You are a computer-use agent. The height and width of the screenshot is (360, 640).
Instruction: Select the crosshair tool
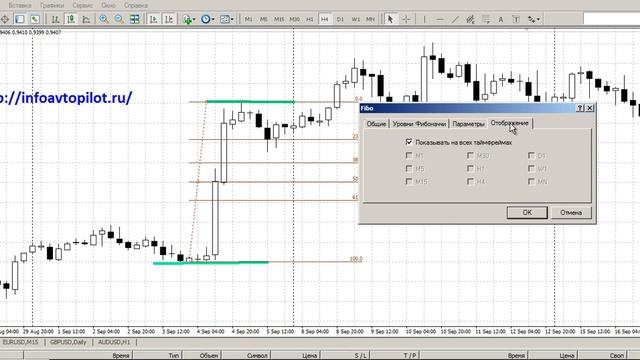click(x=406, y=19)
